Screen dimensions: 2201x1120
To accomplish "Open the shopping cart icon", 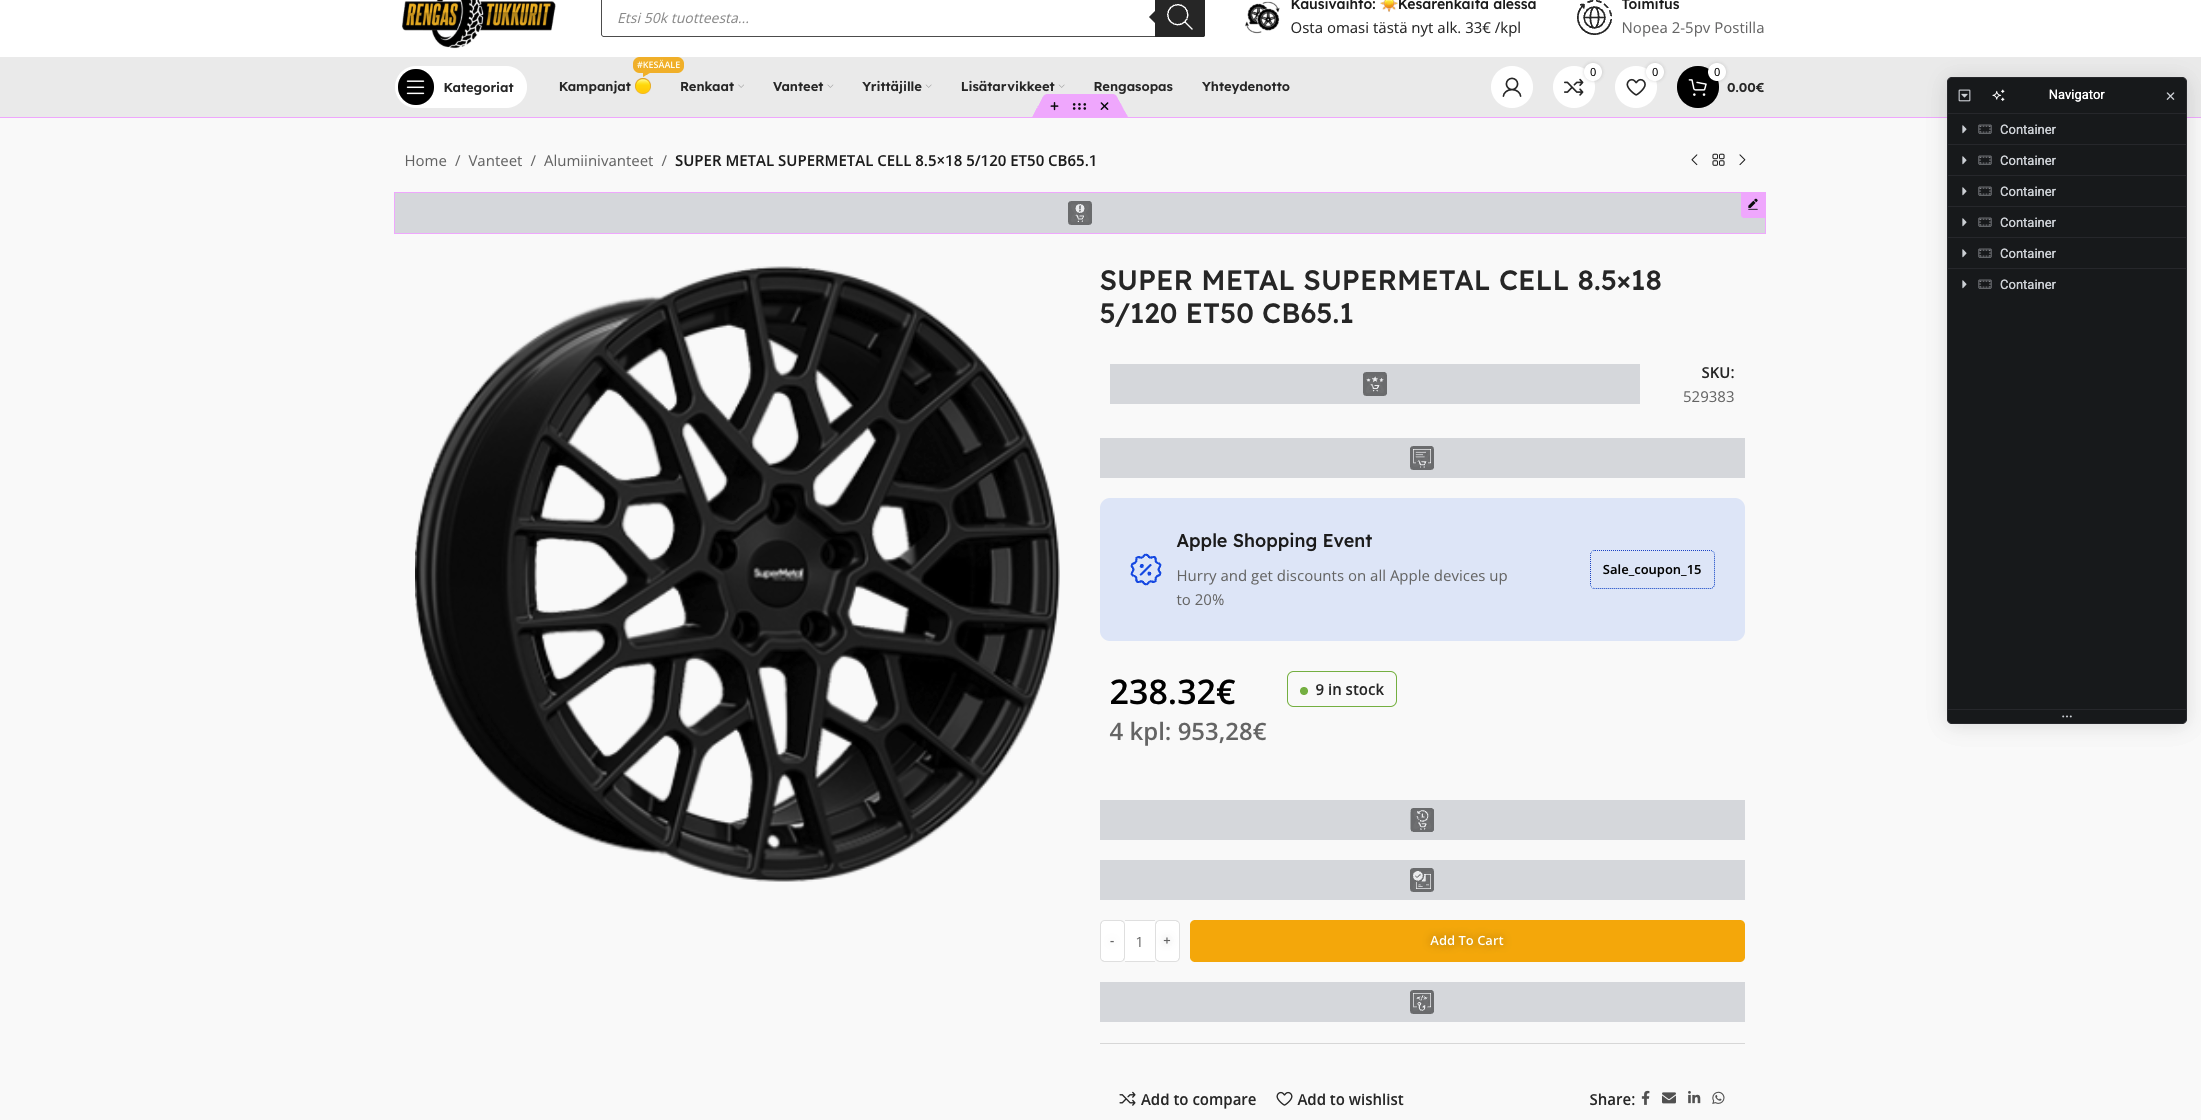I will pos(1698,87).
